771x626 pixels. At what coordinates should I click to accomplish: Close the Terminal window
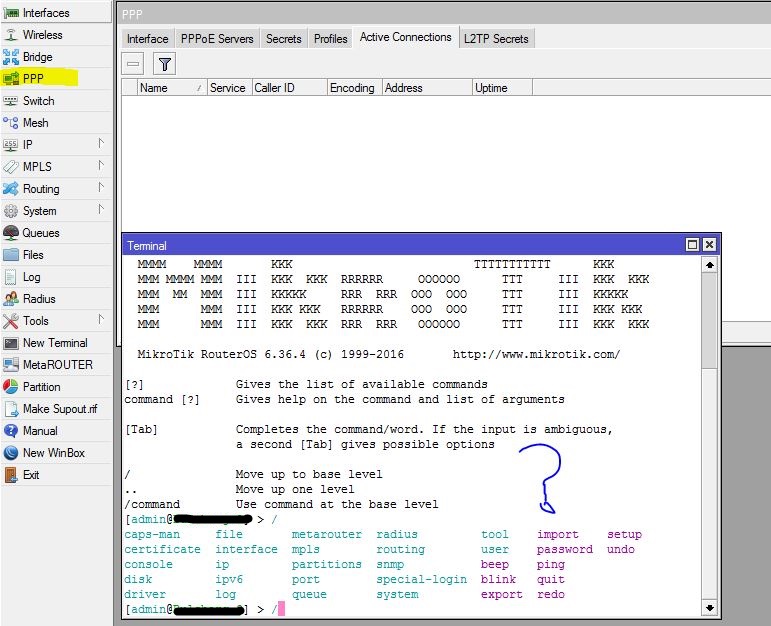709,244
